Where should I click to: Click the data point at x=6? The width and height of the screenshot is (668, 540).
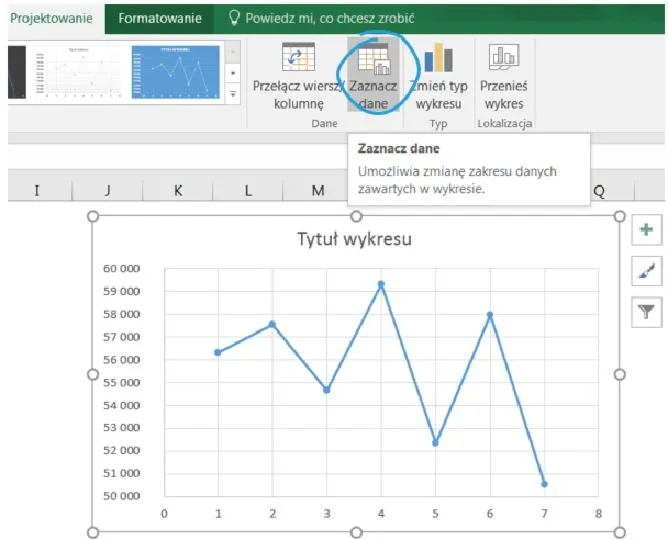490,315
